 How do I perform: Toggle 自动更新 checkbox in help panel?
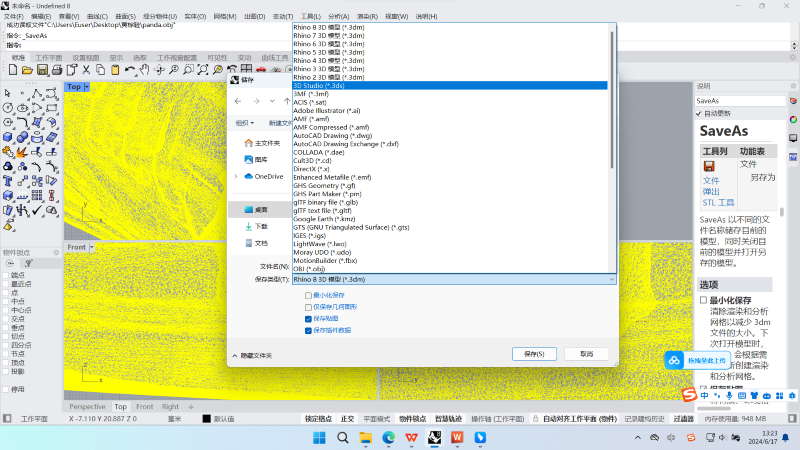[698, 113]
